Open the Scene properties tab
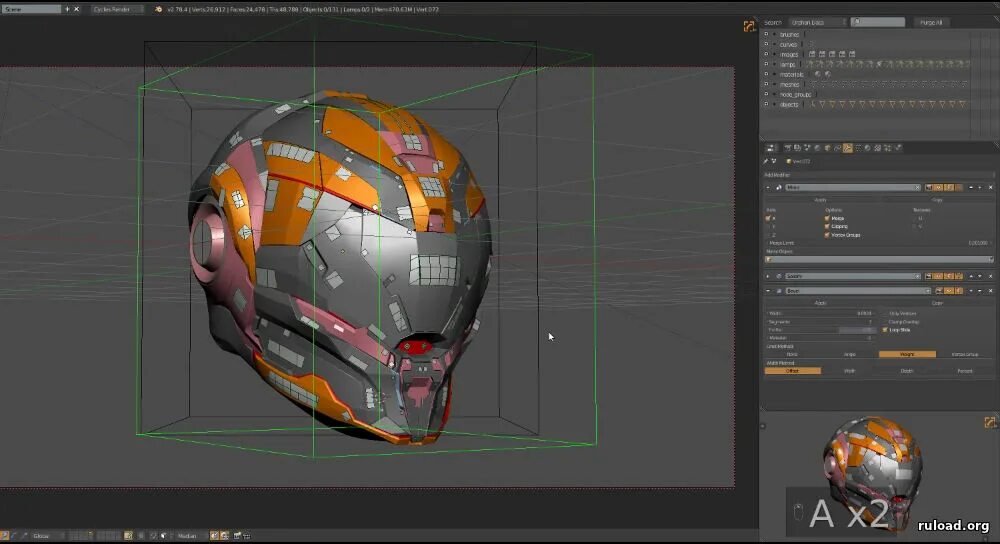The width and height of the screenshot is (1000, 544). click(x=807, y=148)
